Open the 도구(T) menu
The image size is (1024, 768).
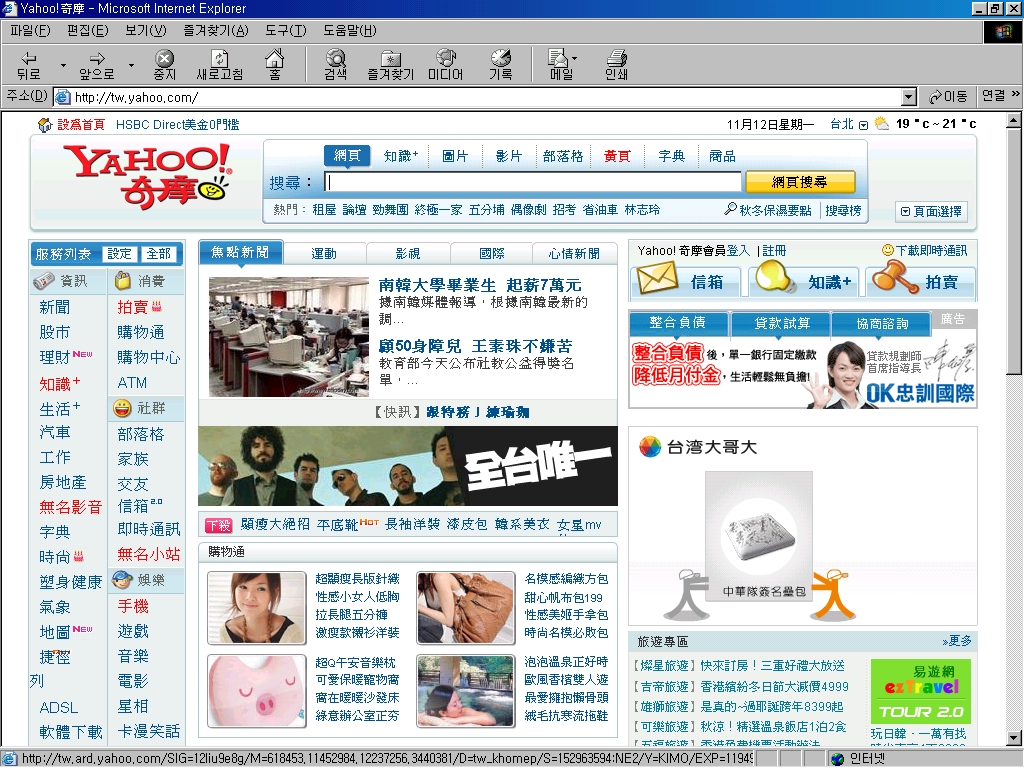click(285, 31)
